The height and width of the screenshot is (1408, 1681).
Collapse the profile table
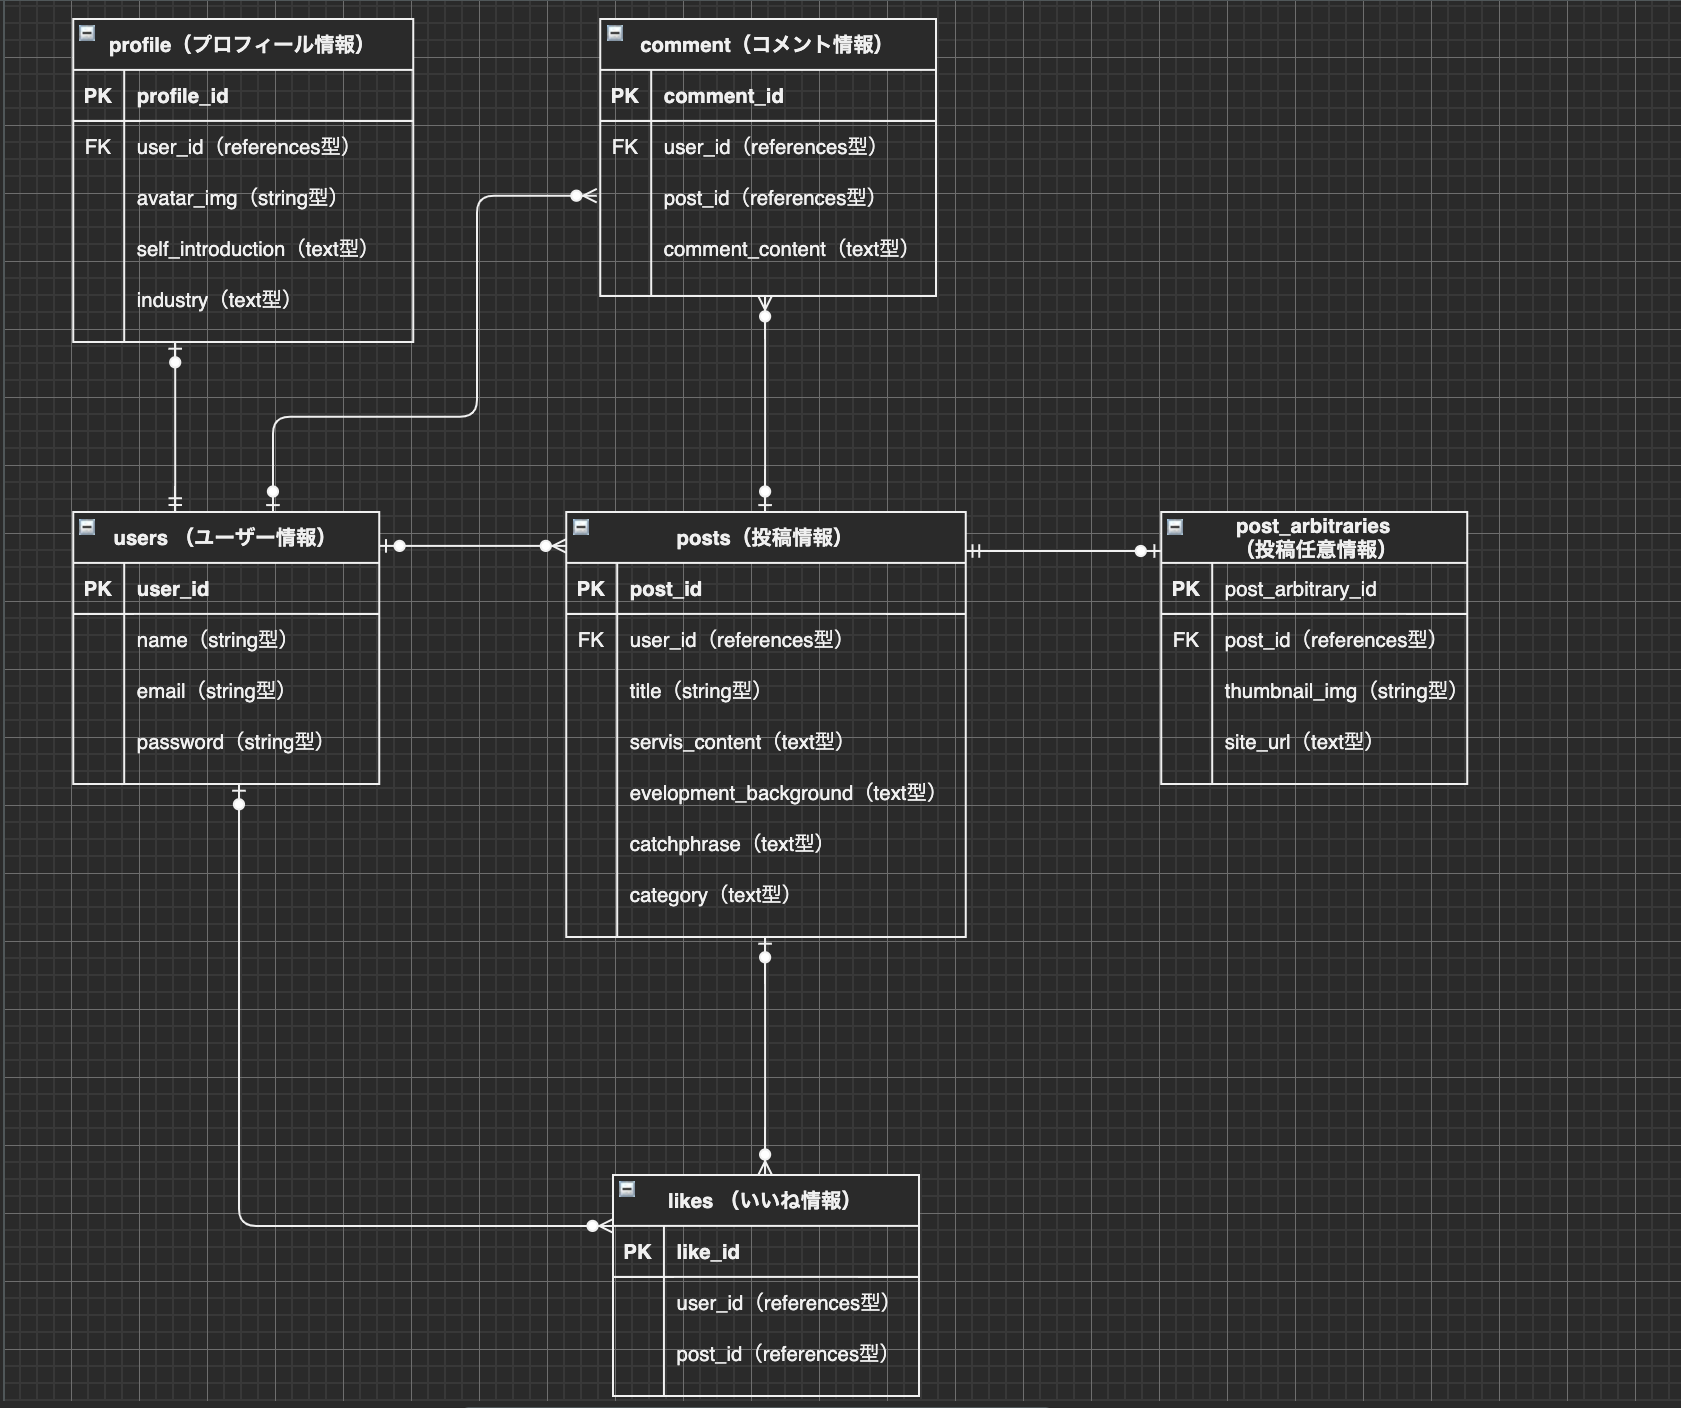coord(87,32)
